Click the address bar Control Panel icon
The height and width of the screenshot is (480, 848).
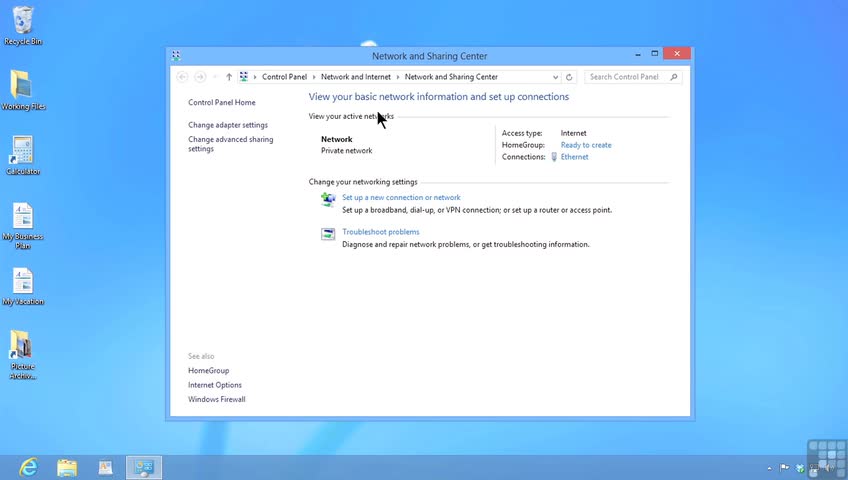click(244, 77)
